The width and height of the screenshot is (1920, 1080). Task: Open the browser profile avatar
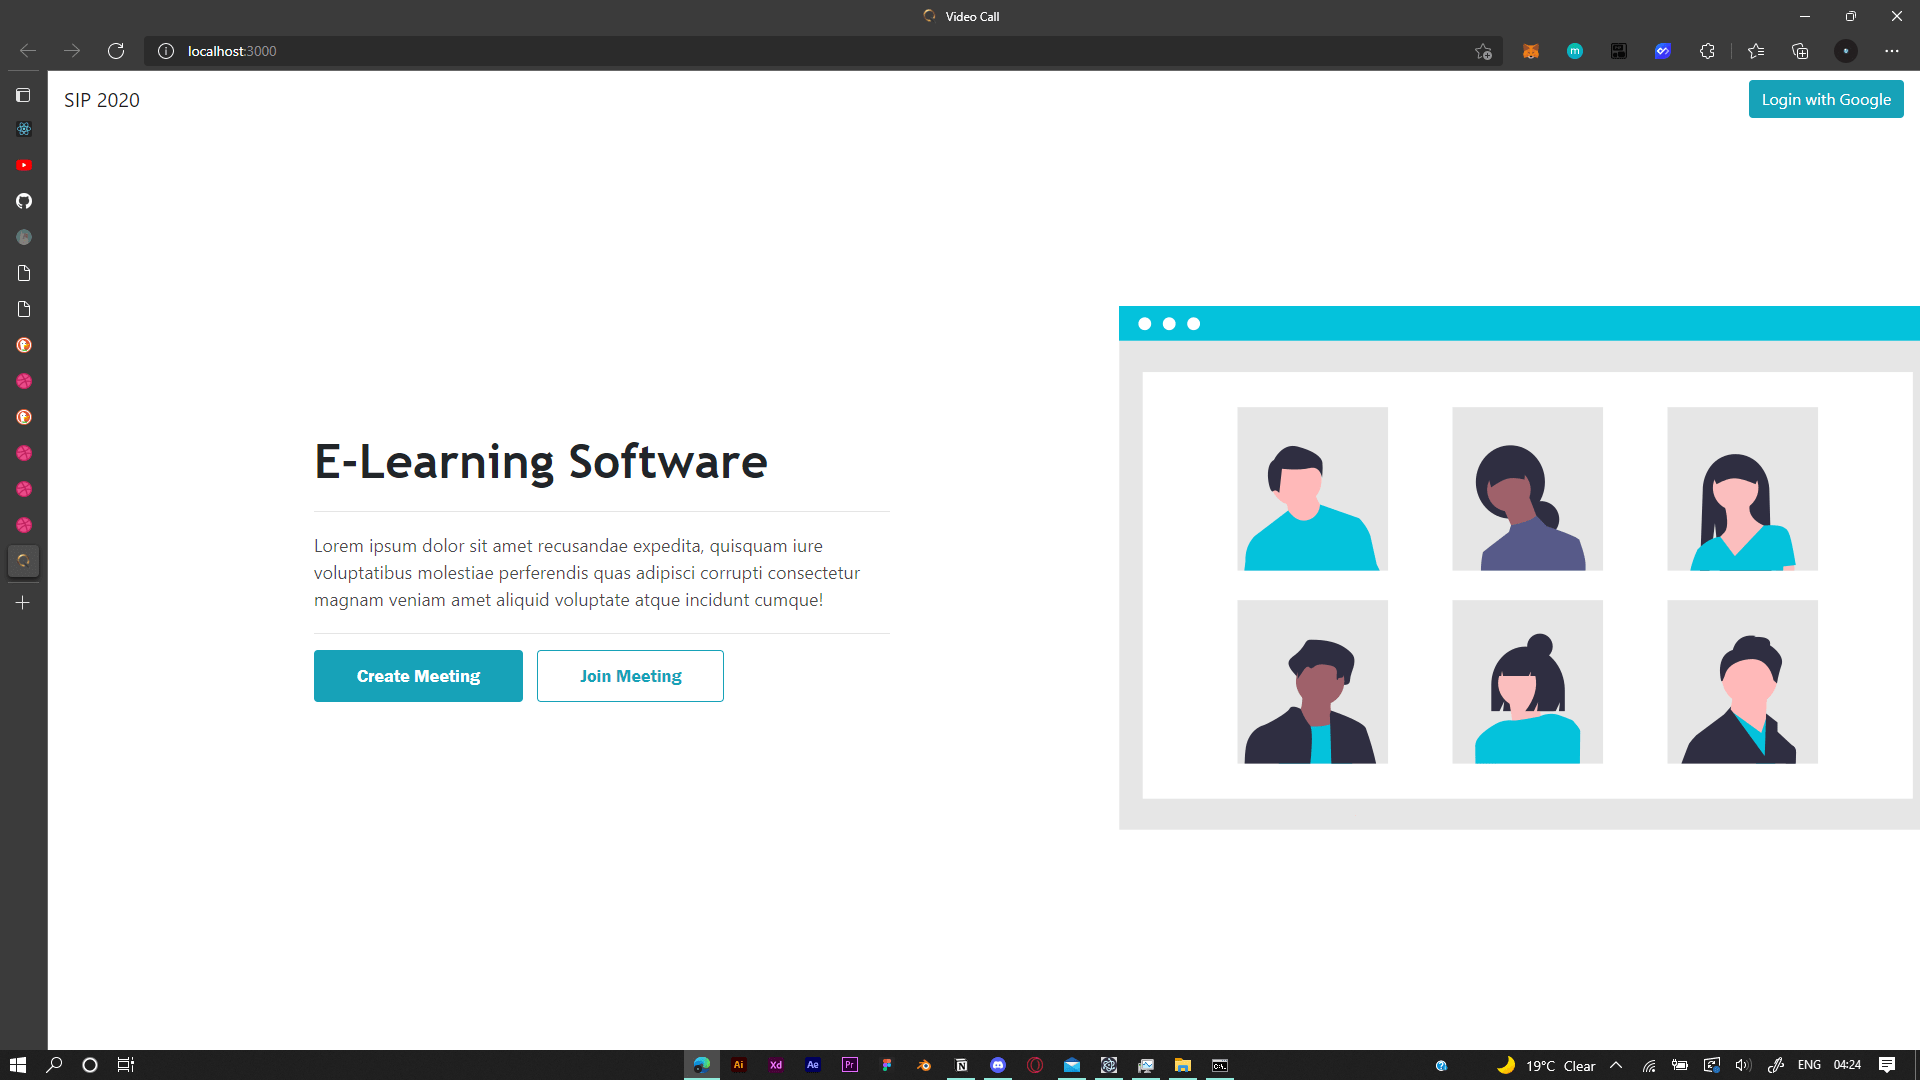pyautogui.click(x=1846, y=51)
